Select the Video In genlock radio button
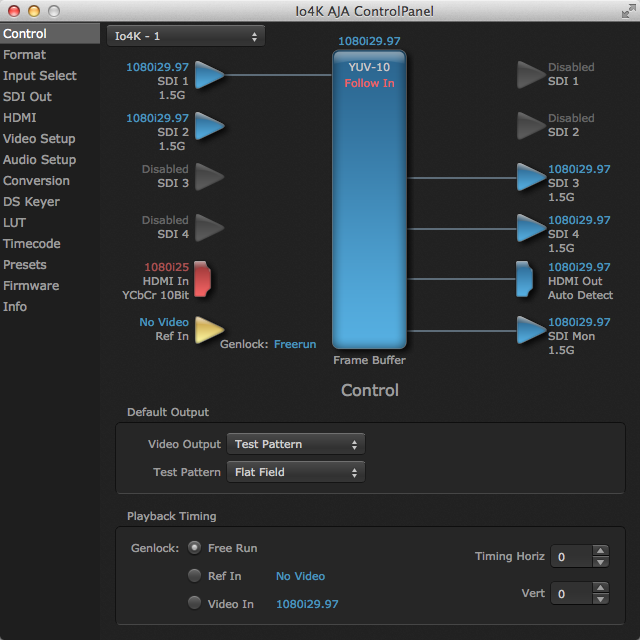This screenshot has height=640, width=640. (x=195, y=604)
